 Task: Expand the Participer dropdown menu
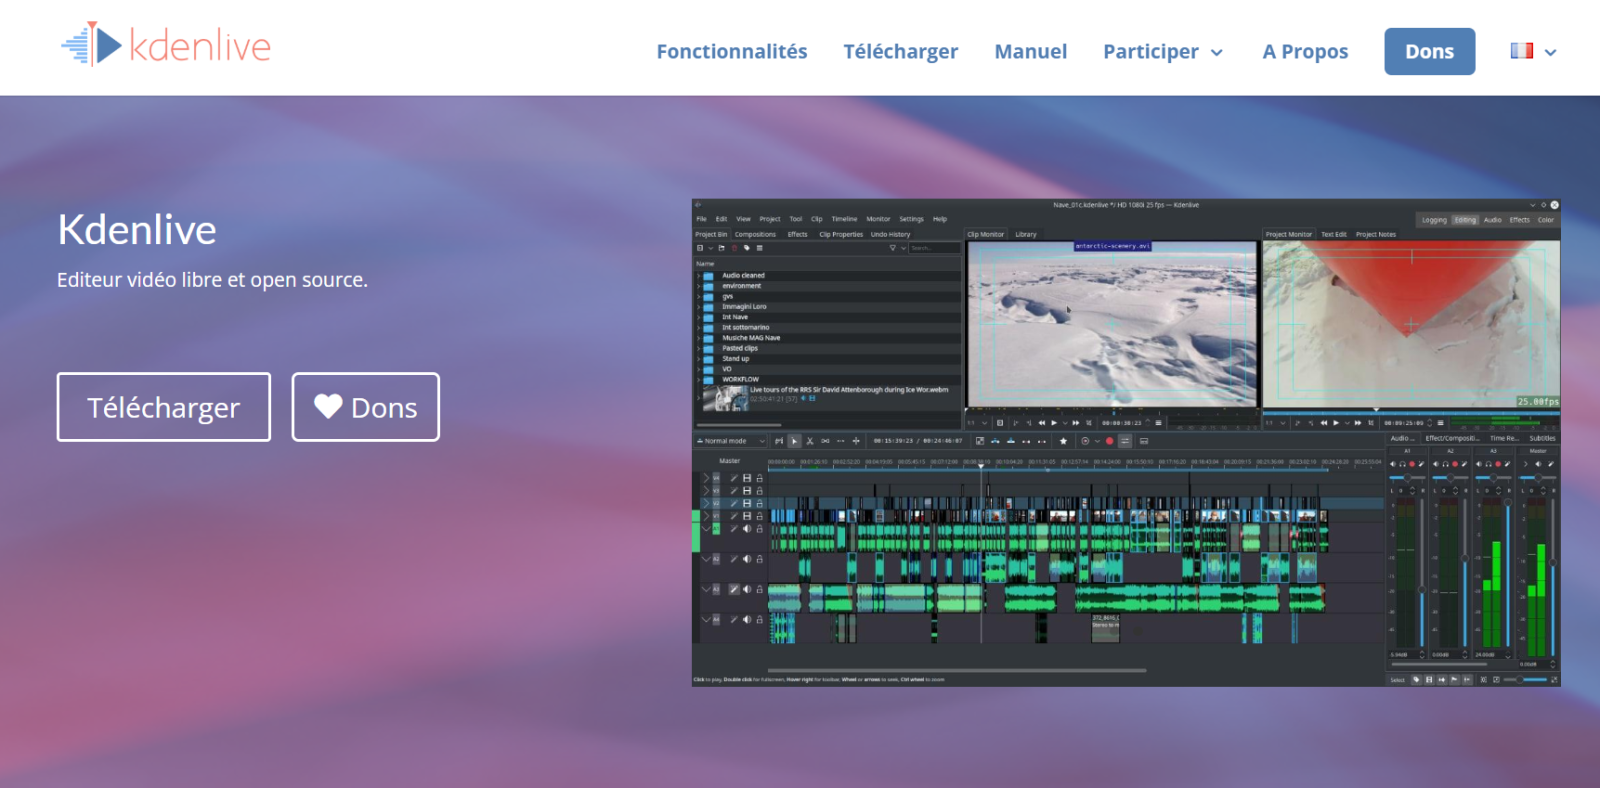[x=1163, y=51]
